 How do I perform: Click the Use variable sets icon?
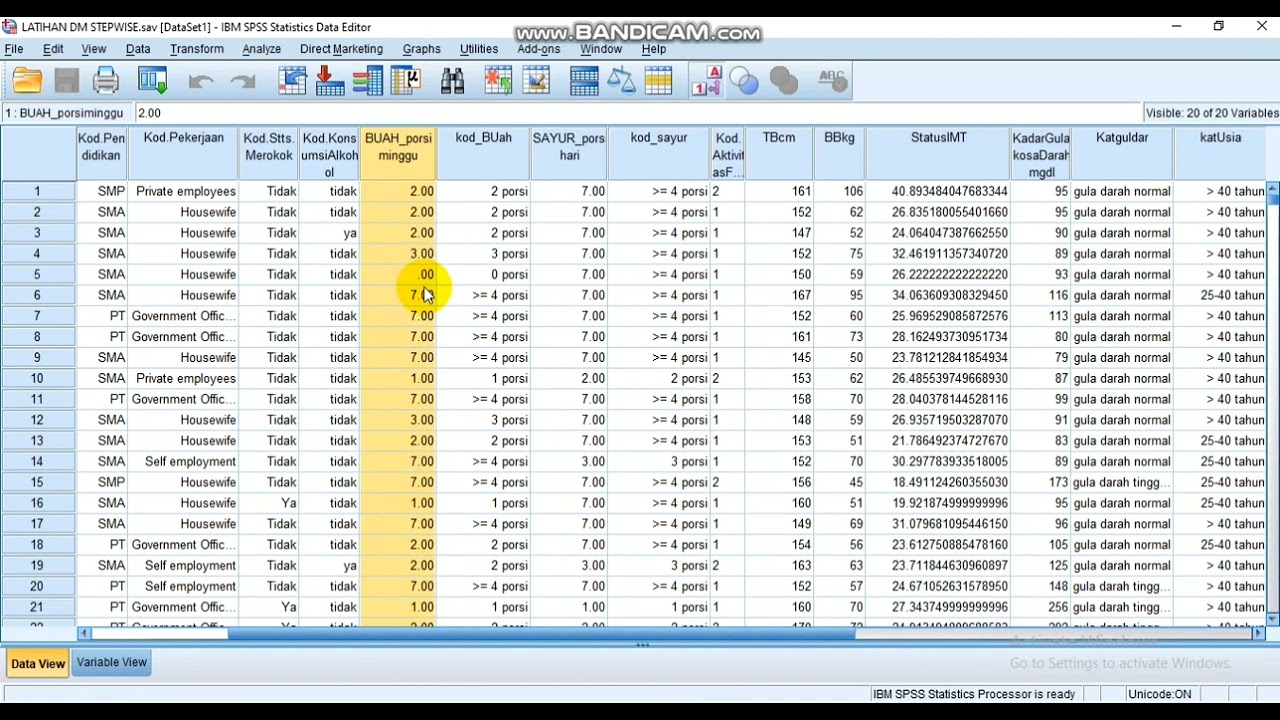pyautogui.click(x=744, y=81)
